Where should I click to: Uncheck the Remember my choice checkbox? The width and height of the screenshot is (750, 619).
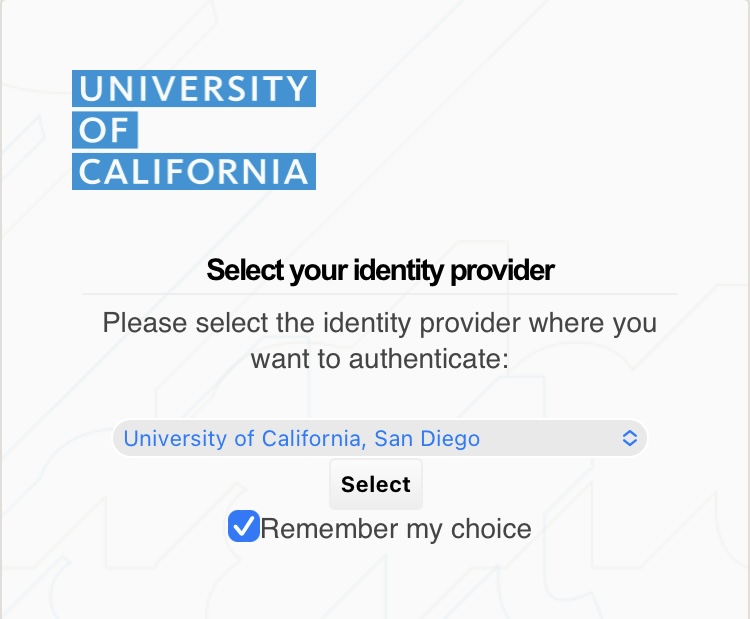[244, 526]
